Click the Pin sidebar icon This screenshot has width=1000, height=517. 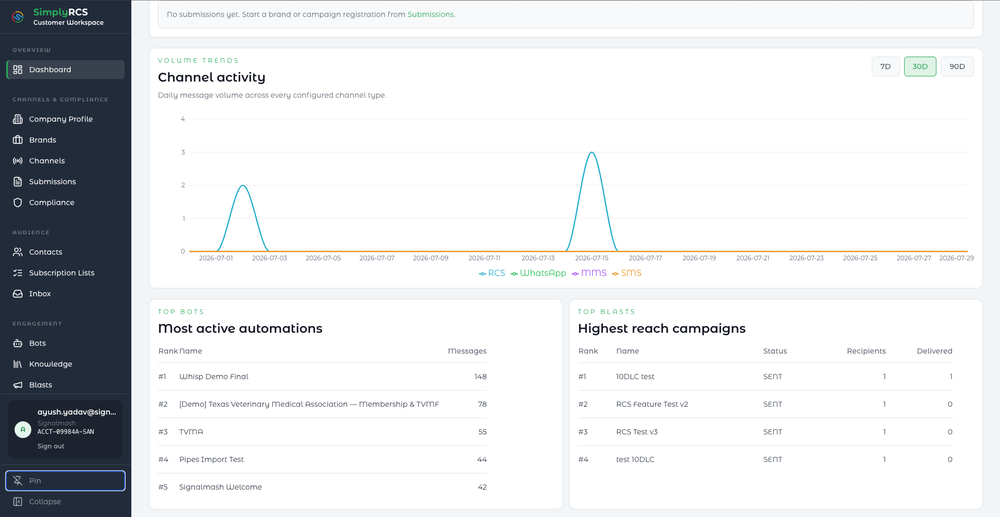click(x=18, y=481)
